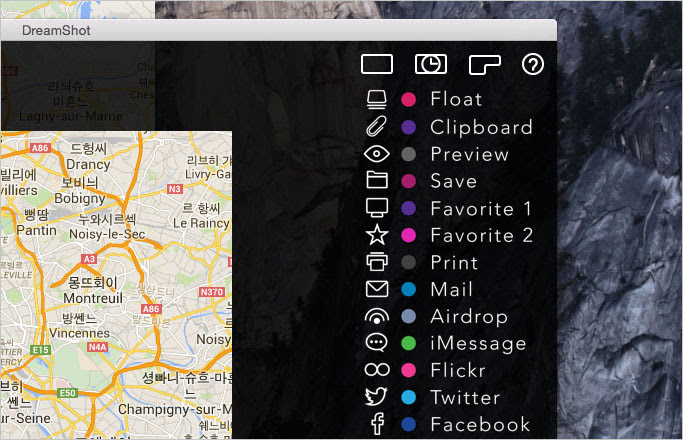Choose the Float destination label
Image resolution: width=683 pixels, height=440 pixels.
[456, 99]
